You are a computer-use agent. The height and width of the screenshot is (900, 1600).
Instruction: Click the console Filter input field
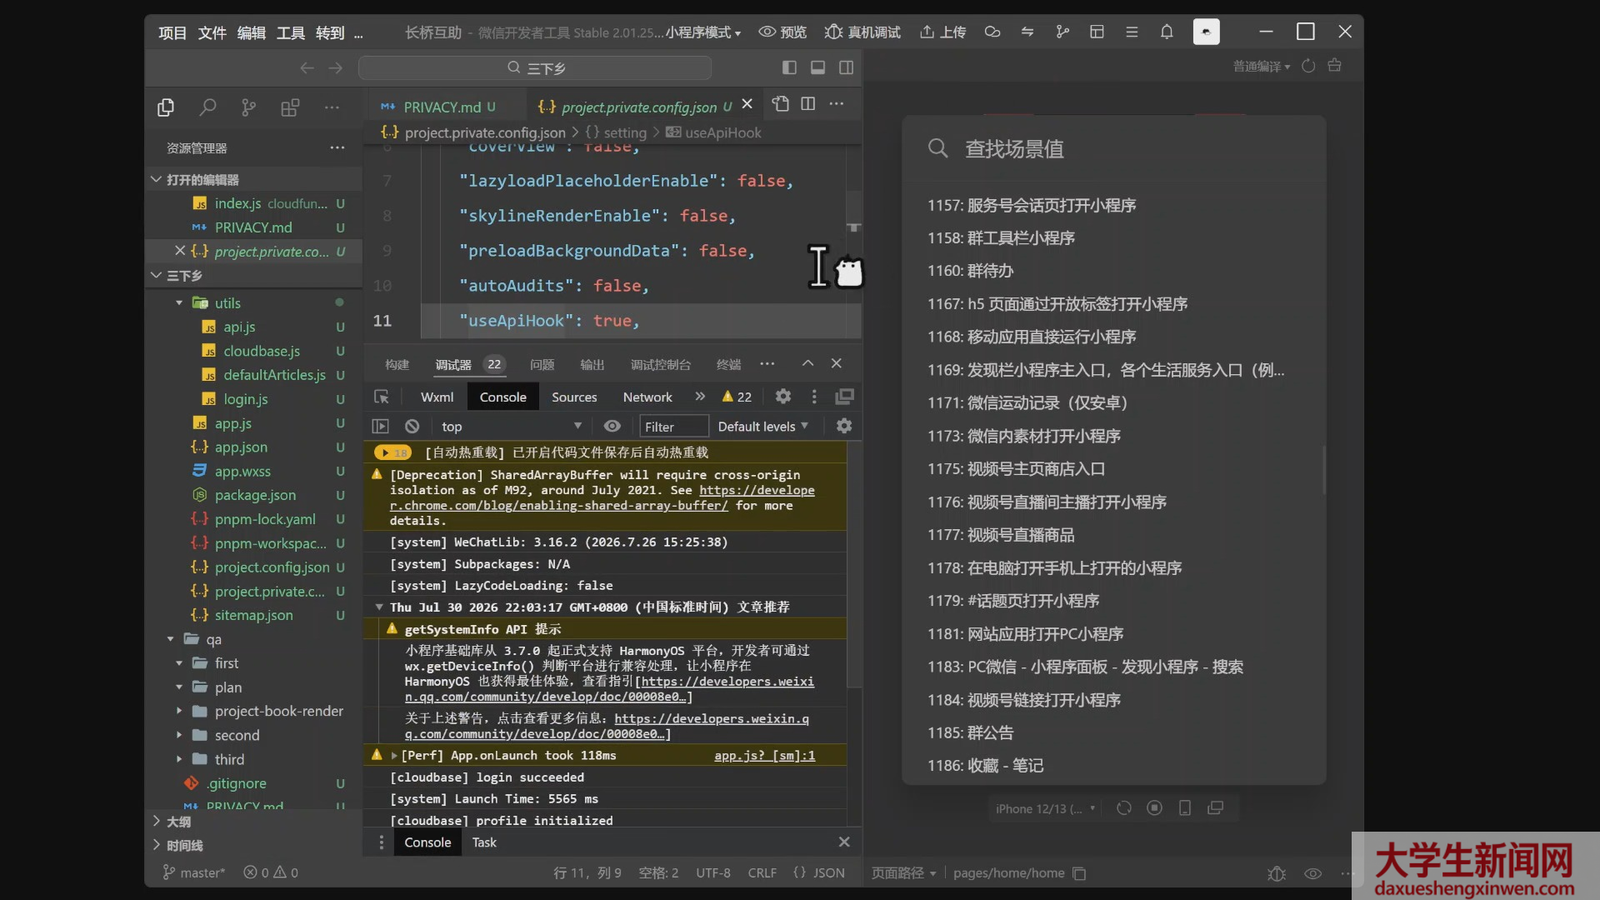(x=674, y=426)
